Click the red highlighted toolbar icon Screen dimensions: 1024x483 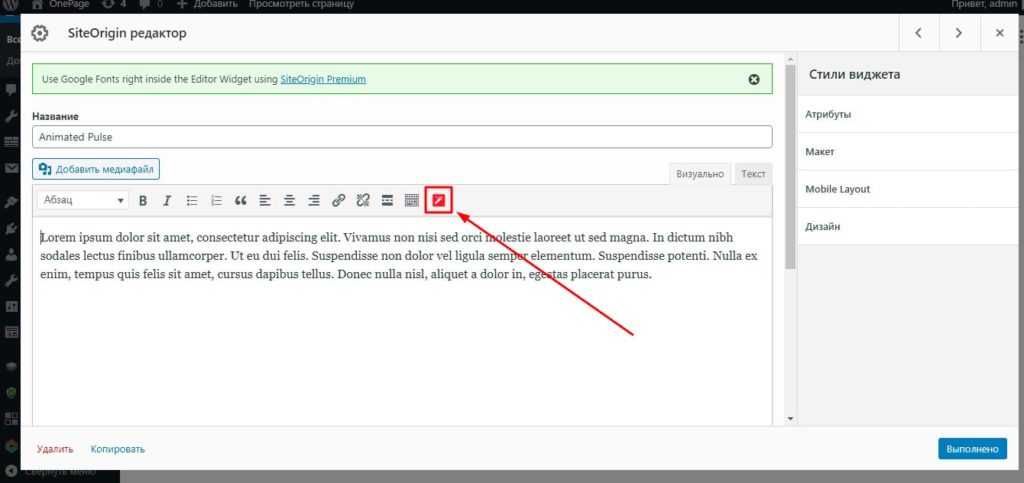(438, 200)
